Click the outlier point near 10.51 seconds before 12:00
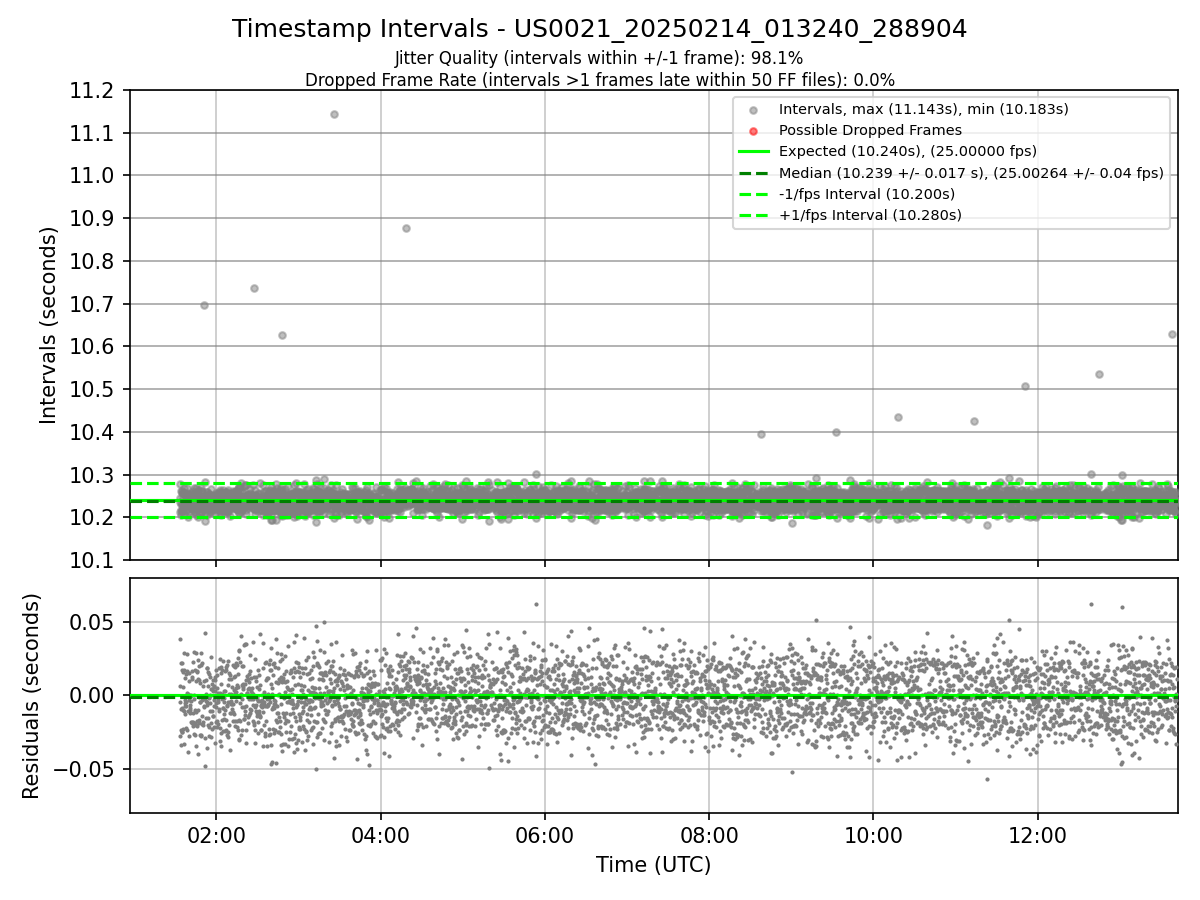1200x900 pixels. pyautogui.click(x=1025, y=386)
